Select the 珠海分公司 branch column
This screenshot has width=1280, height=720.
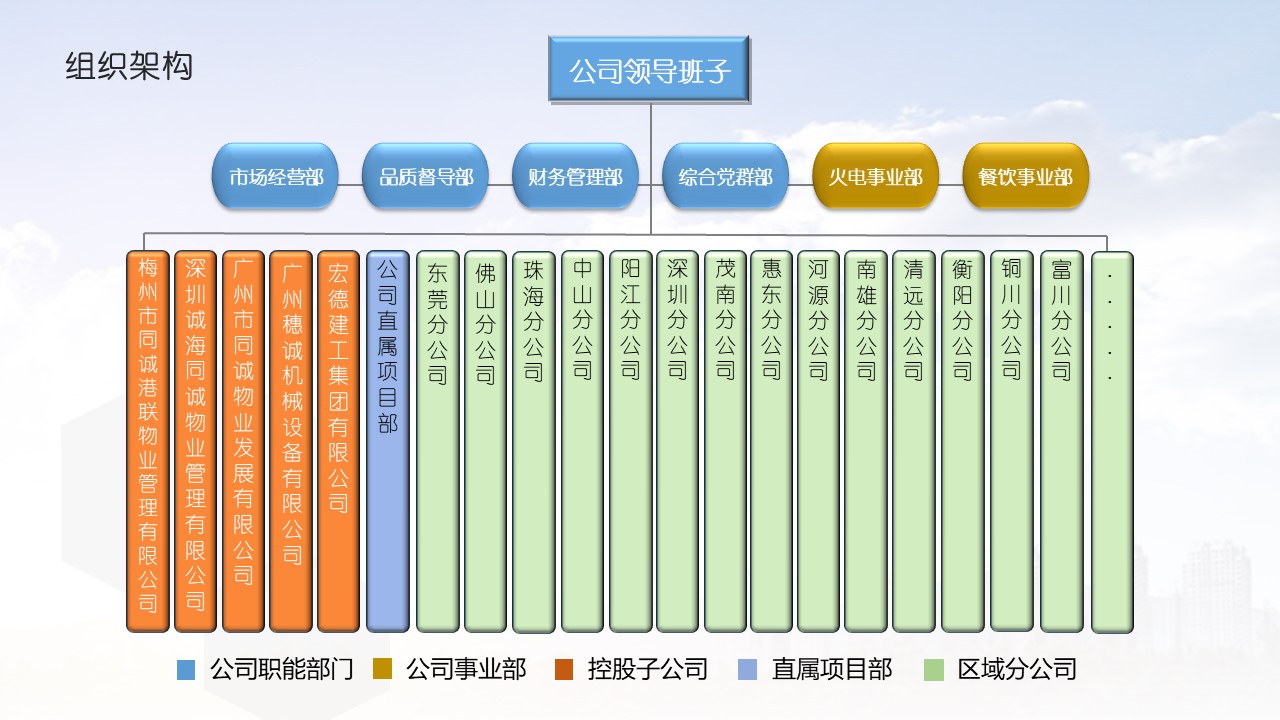533,441
